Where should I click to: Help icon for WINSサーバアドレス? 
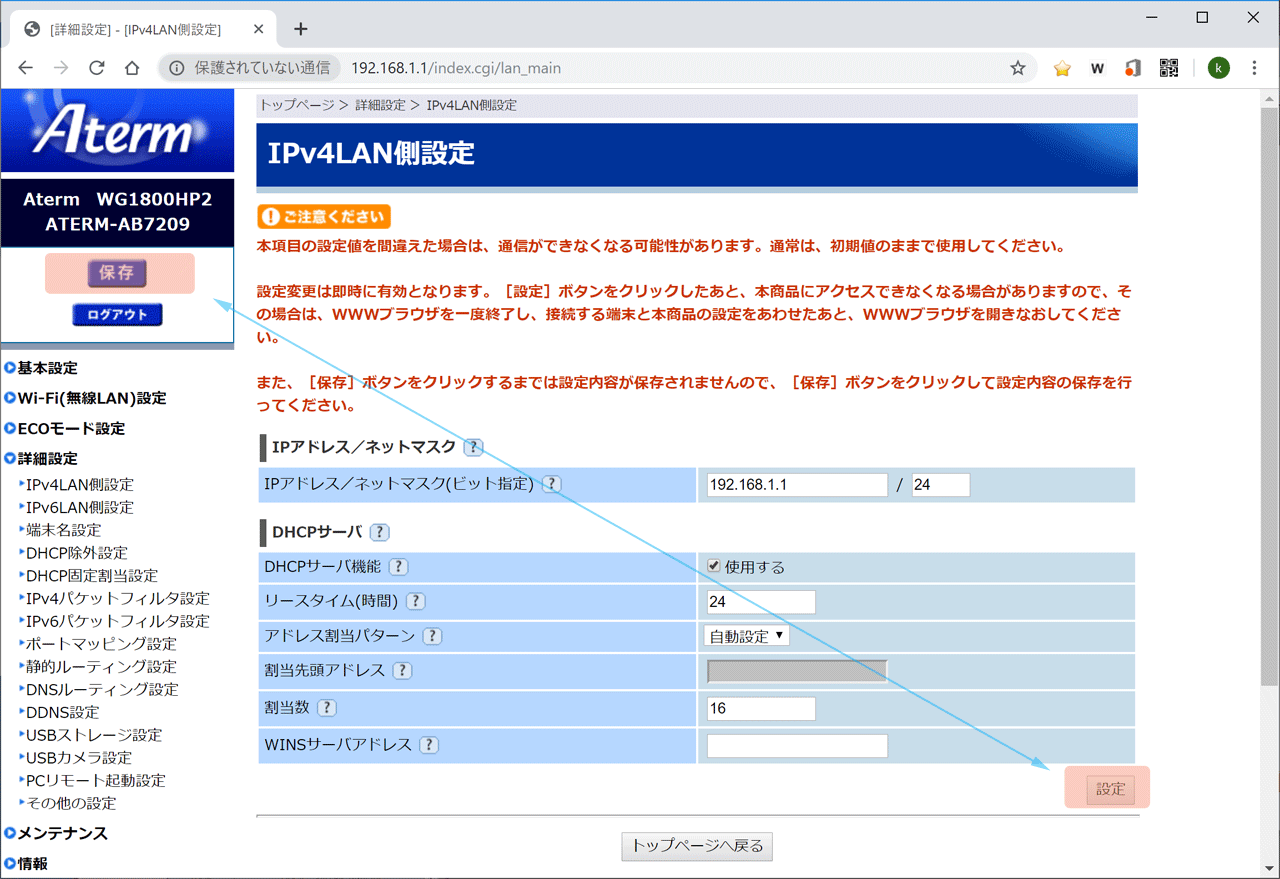428,745
